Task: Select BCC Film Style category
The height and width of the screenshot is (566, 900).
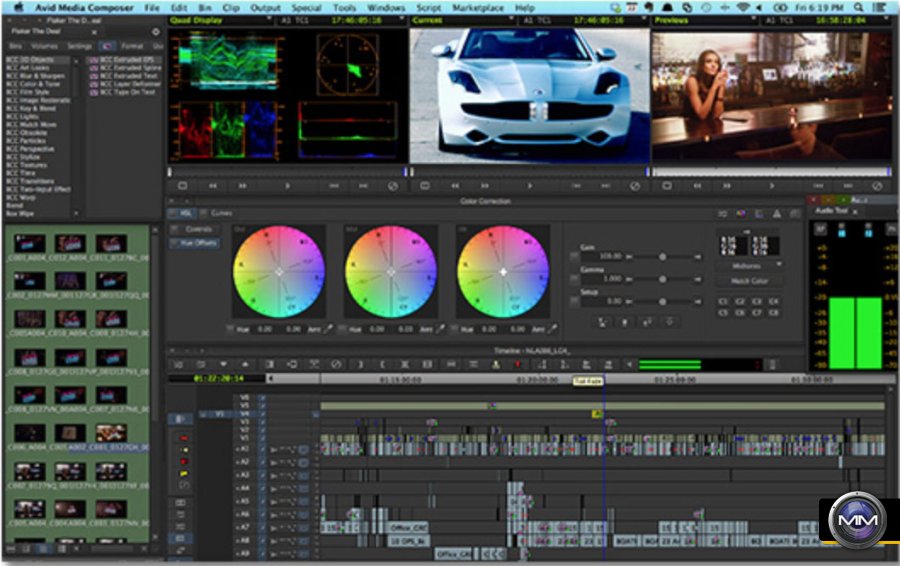Action: tap(28, 92)
